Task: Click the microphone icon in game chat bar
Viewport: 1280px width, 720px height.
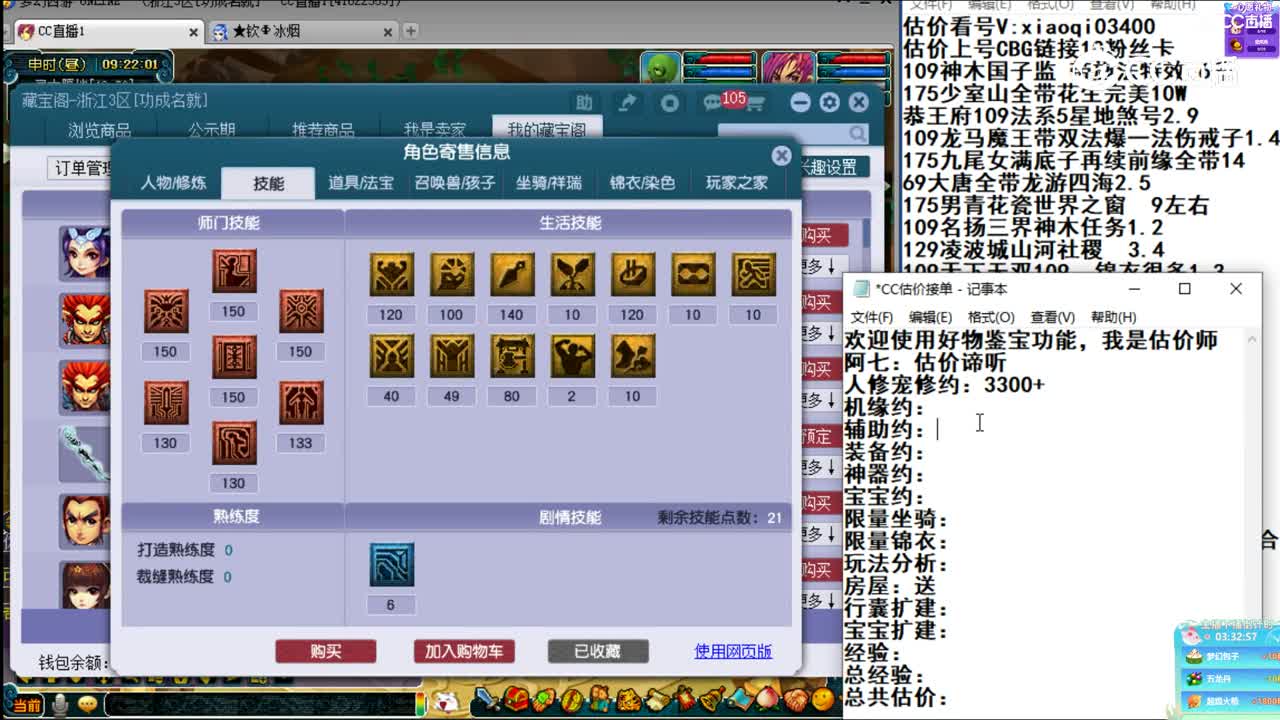Action: (60, 705)
